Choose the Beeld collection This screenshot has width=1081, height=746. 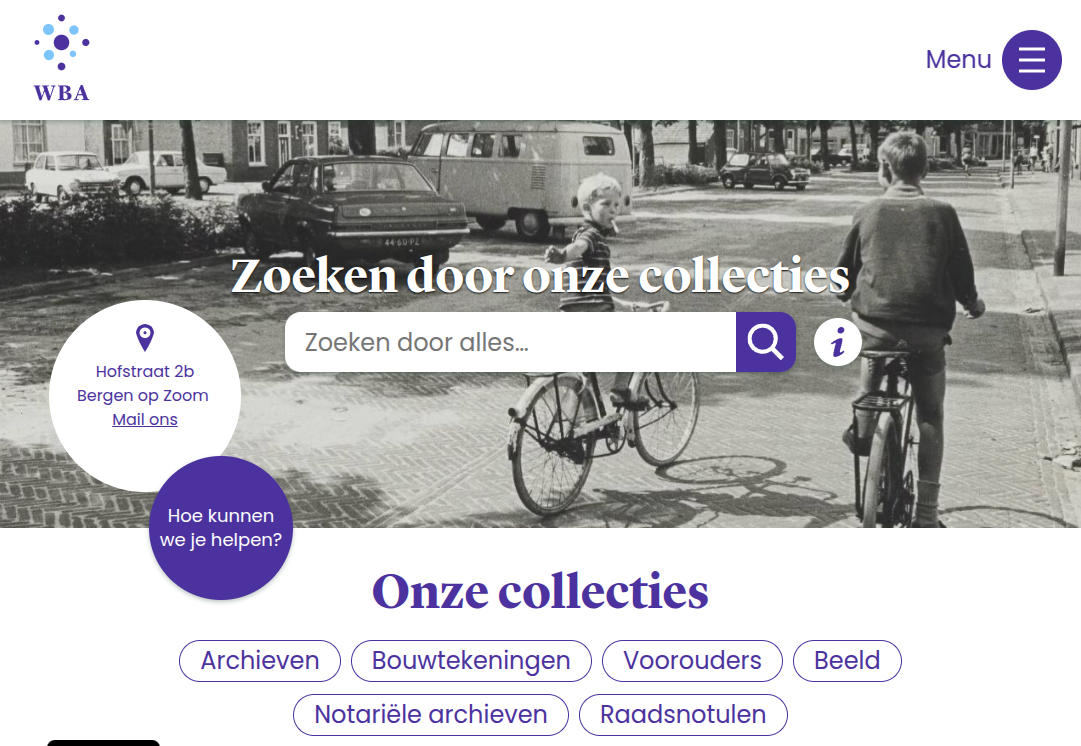(x=847, y=661)
